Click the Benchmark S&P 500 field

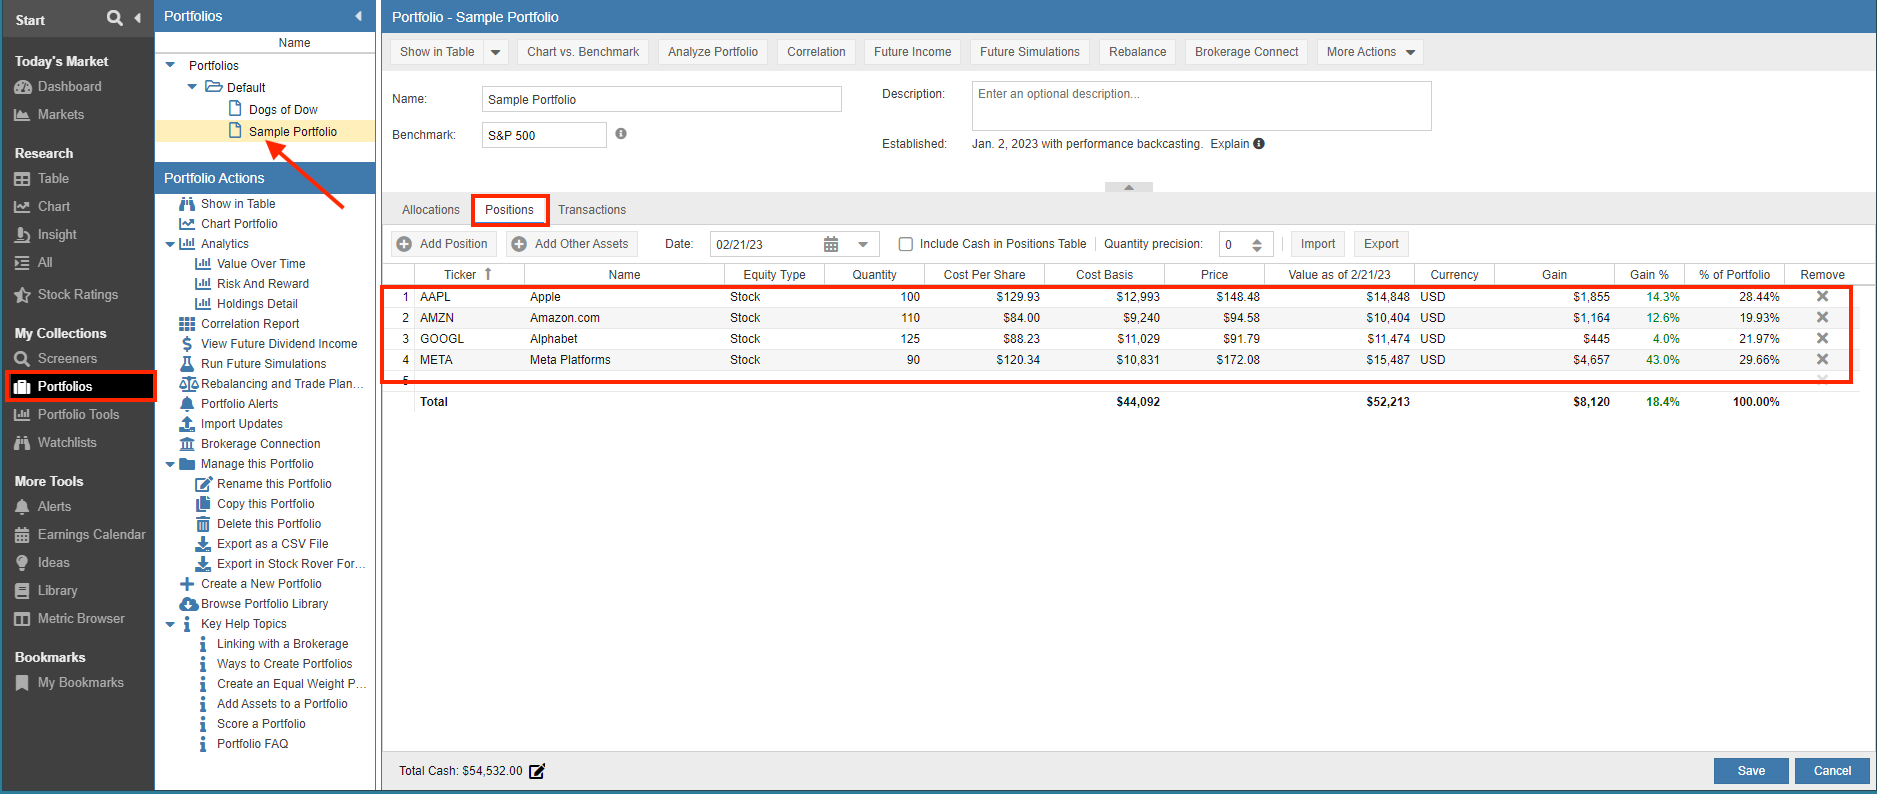[x=544, y=135]
